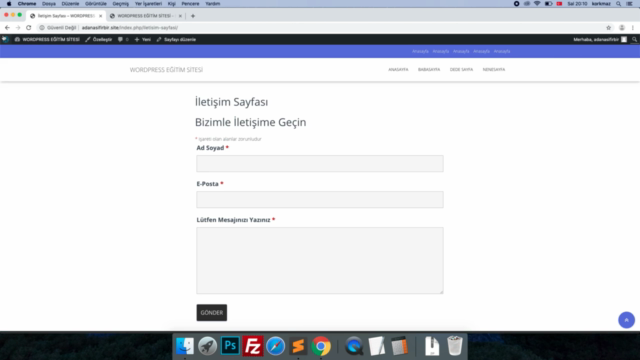Open the Finder icon in the dock
This screenshot has height=360, width=640.
[185, 346]
